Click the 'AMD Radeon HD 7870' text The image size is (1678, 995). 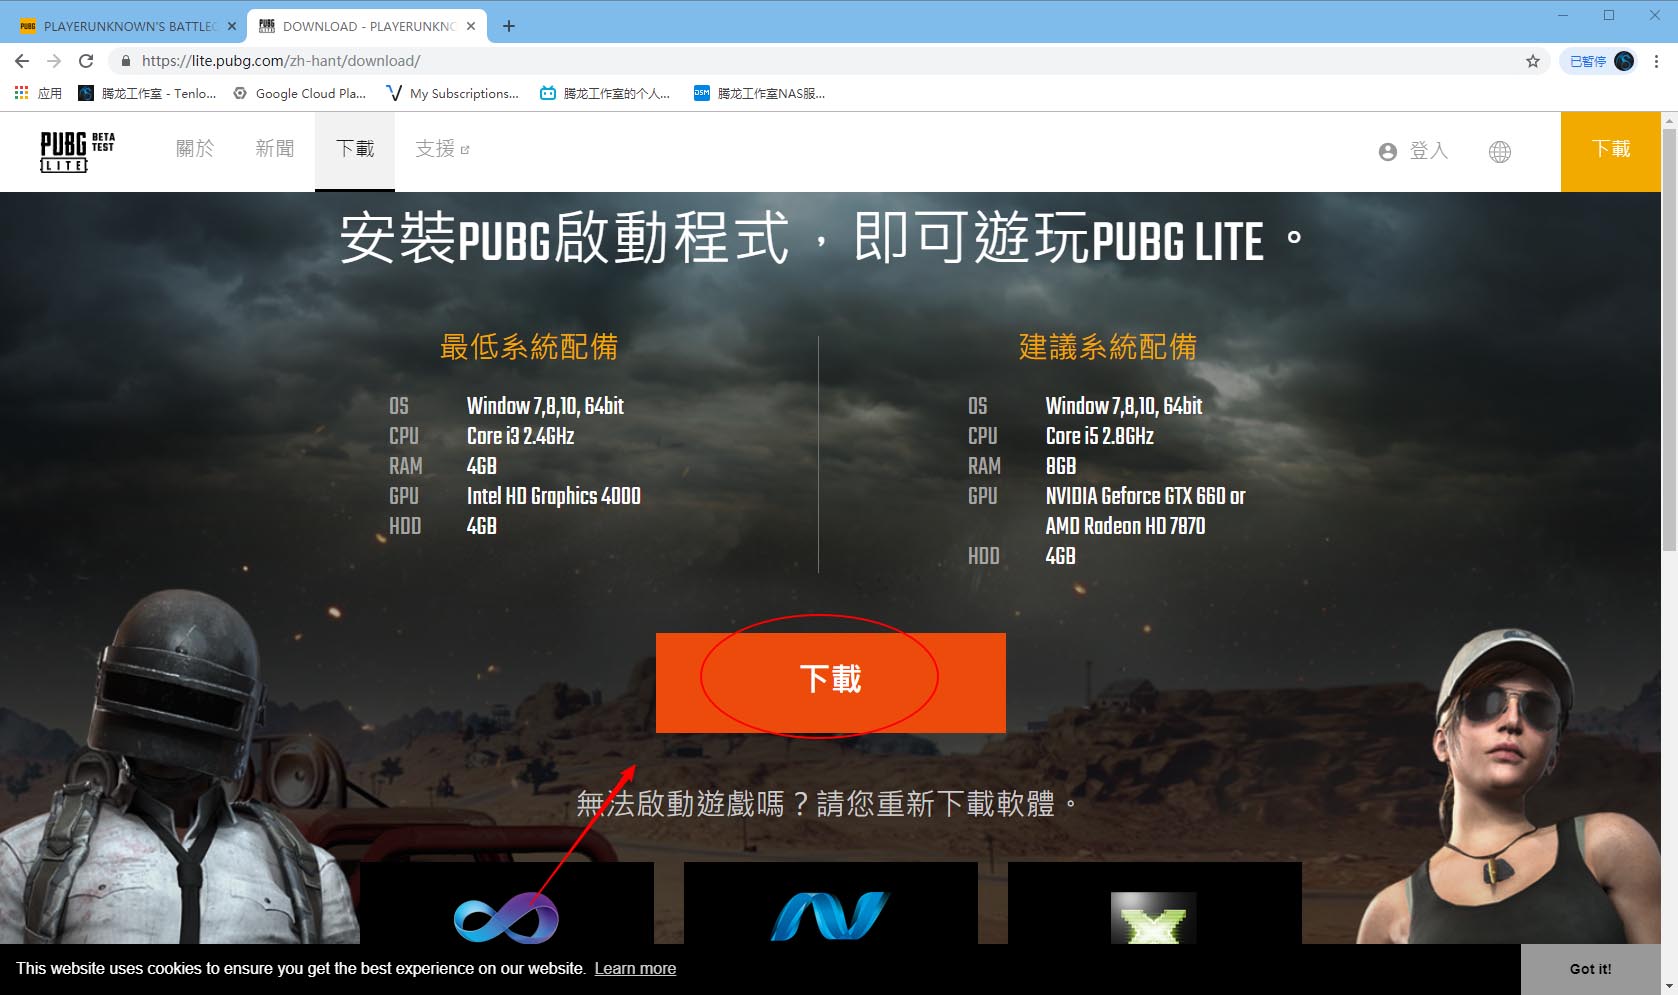(1126, 526)
